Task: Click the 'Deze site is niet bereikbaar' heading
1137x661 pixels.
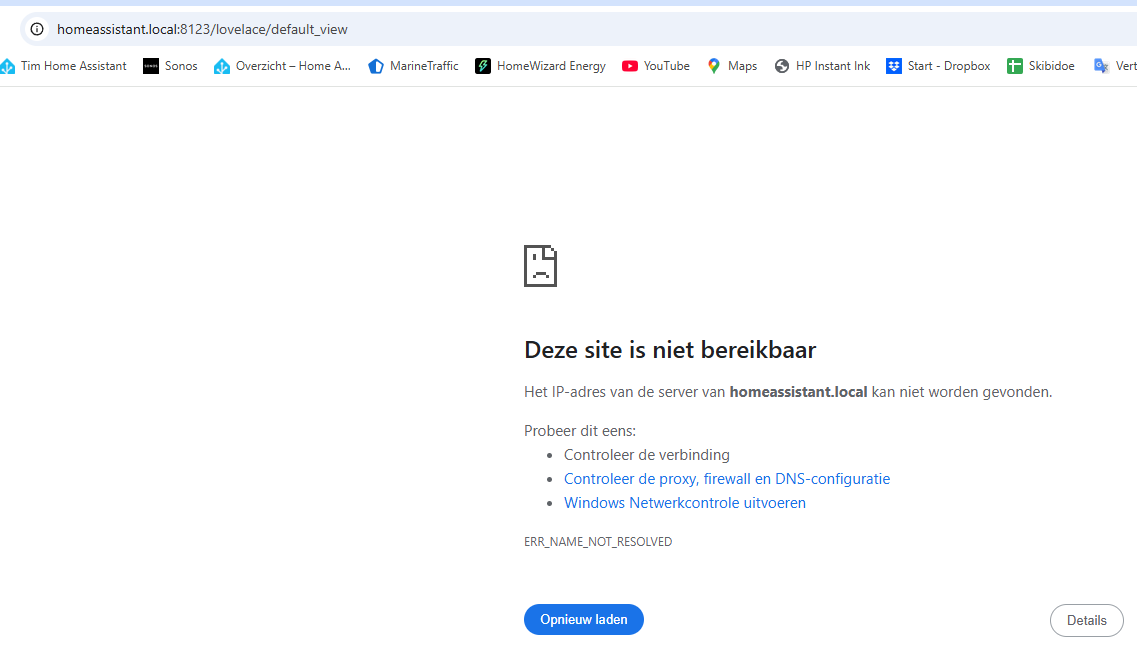Action: [x=670, y=350]
